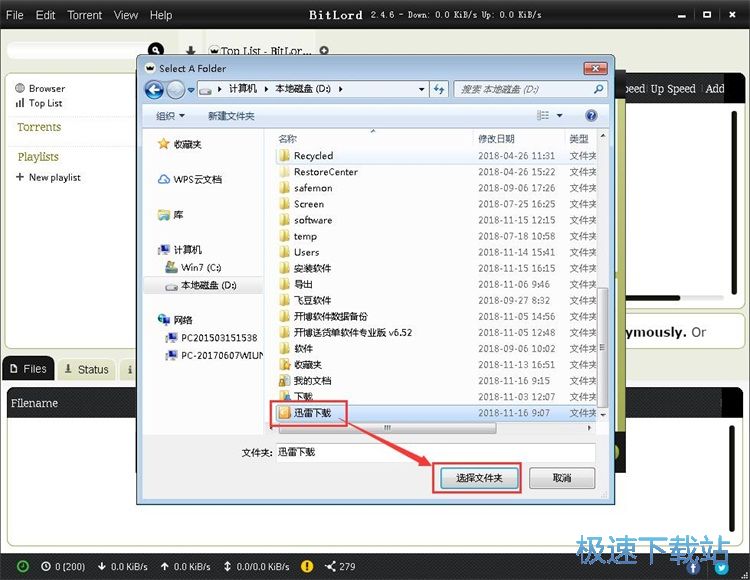Screen dimensions: 750x580
Task: Click the yellow warning icon in status bar
Action: click(307, 567)
